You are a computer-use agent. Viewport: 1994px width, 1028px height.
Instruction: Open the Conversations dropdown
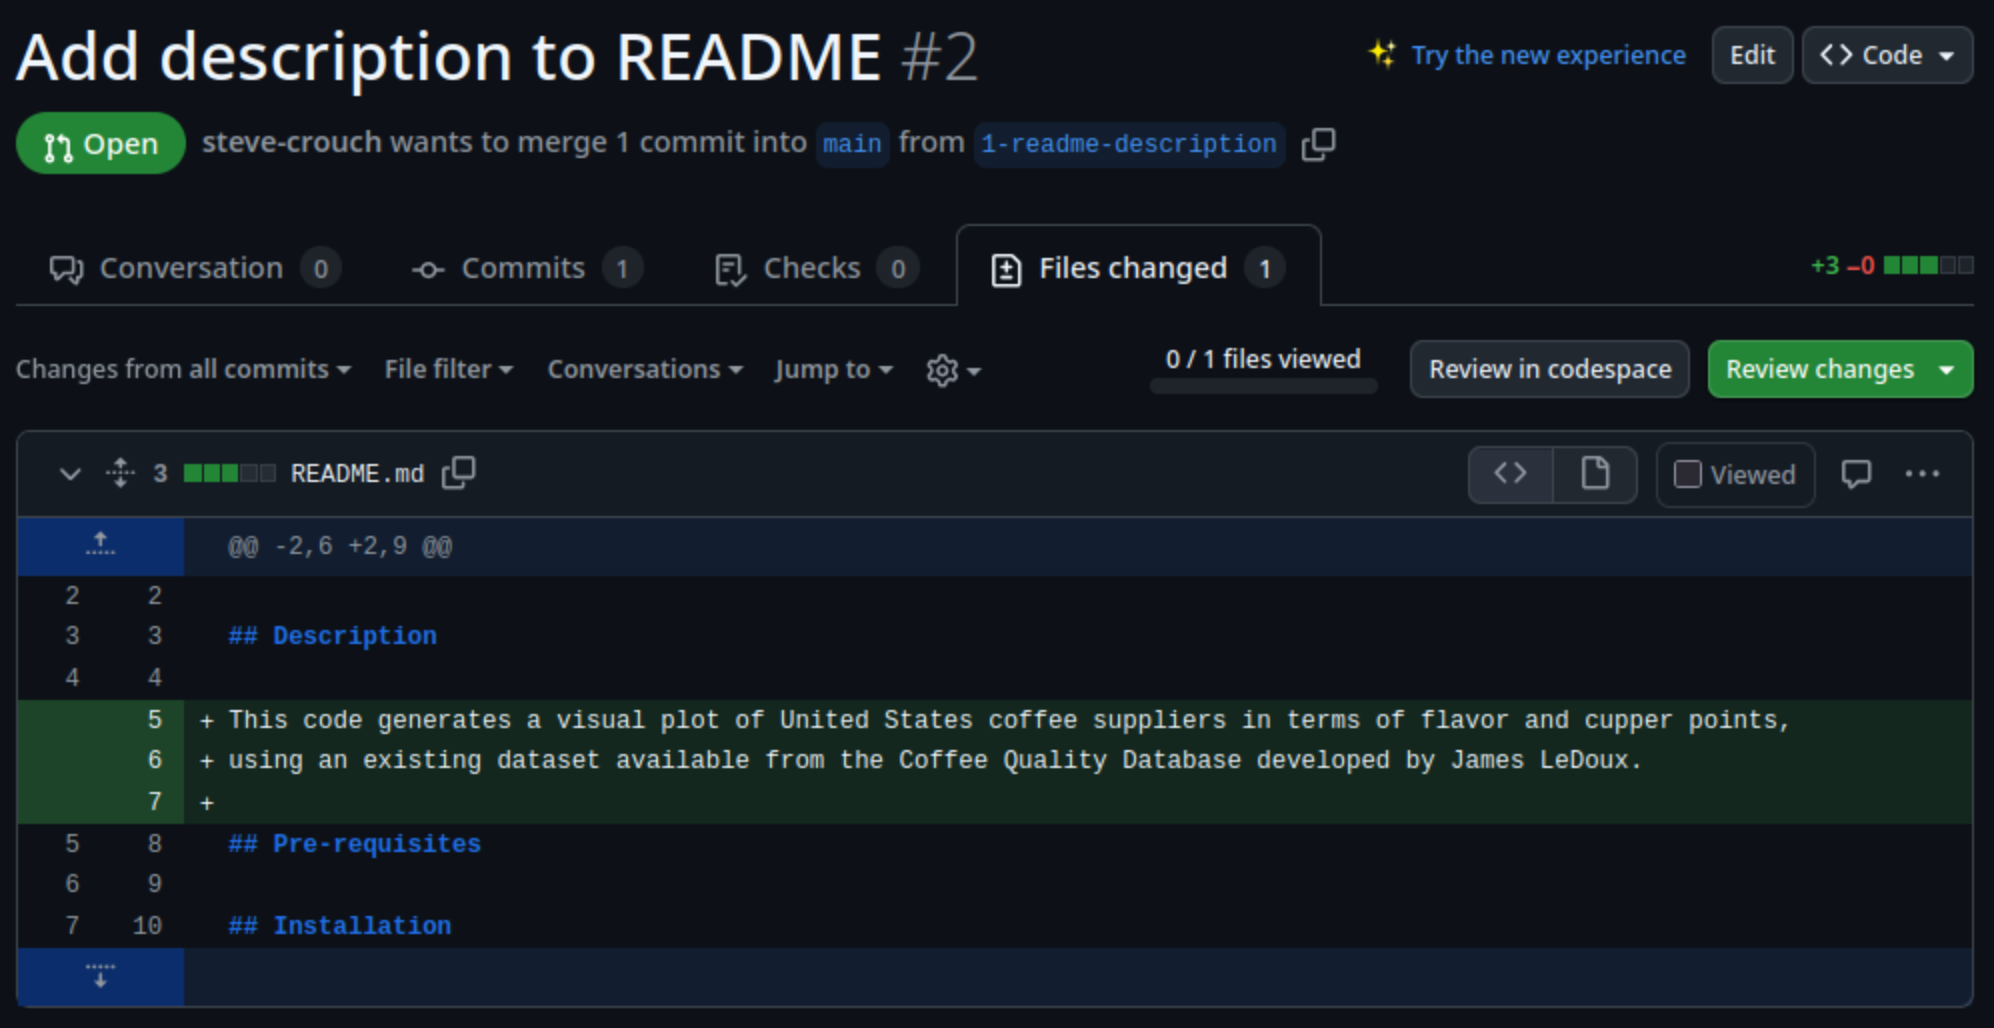(x=645, y=369)
